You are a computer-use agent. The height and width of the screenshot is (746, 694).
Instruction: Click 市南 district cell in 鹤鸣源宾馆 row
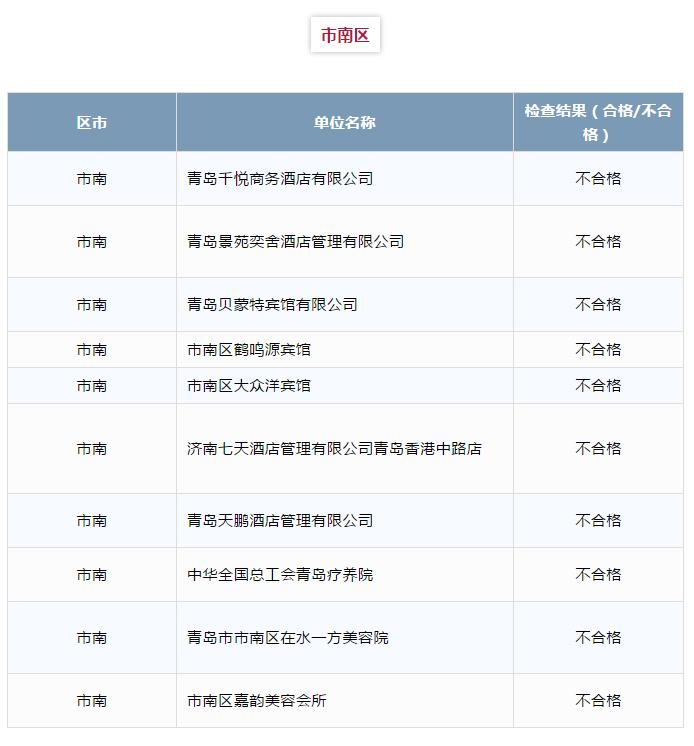(92, 350)
